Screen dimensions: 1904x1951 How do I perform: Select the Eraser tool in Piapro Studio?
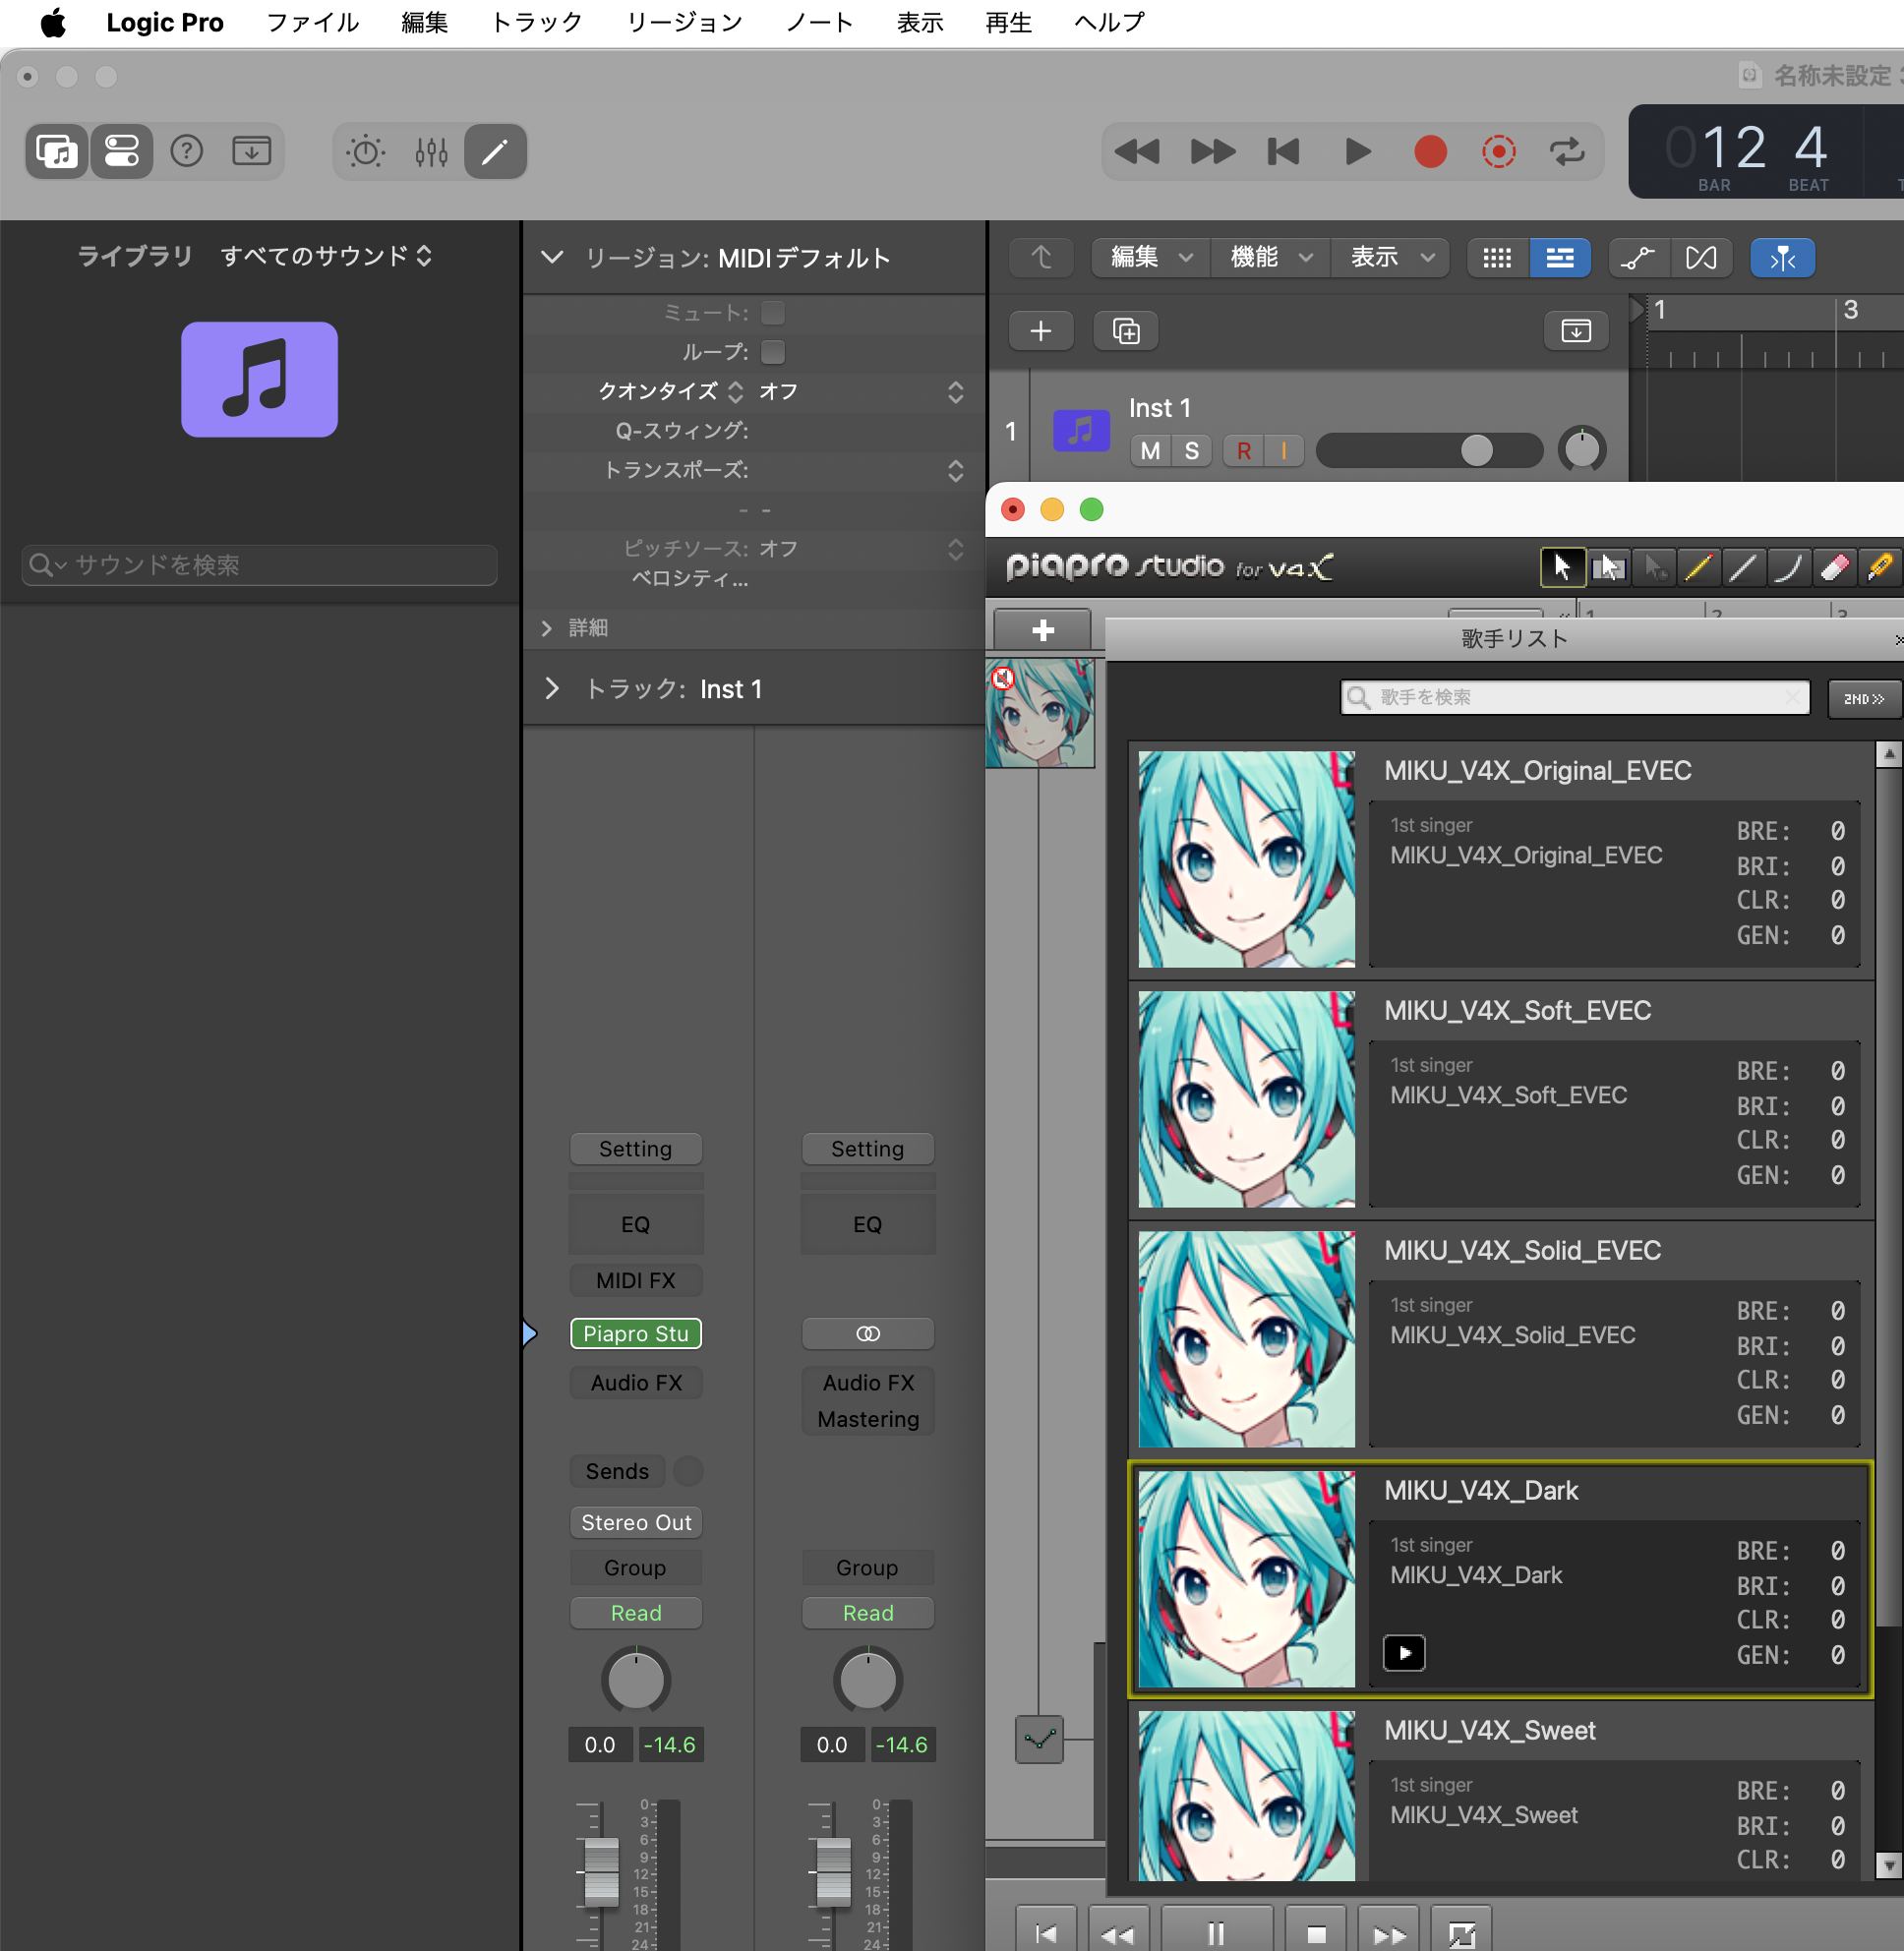(x=1834, y=568)
